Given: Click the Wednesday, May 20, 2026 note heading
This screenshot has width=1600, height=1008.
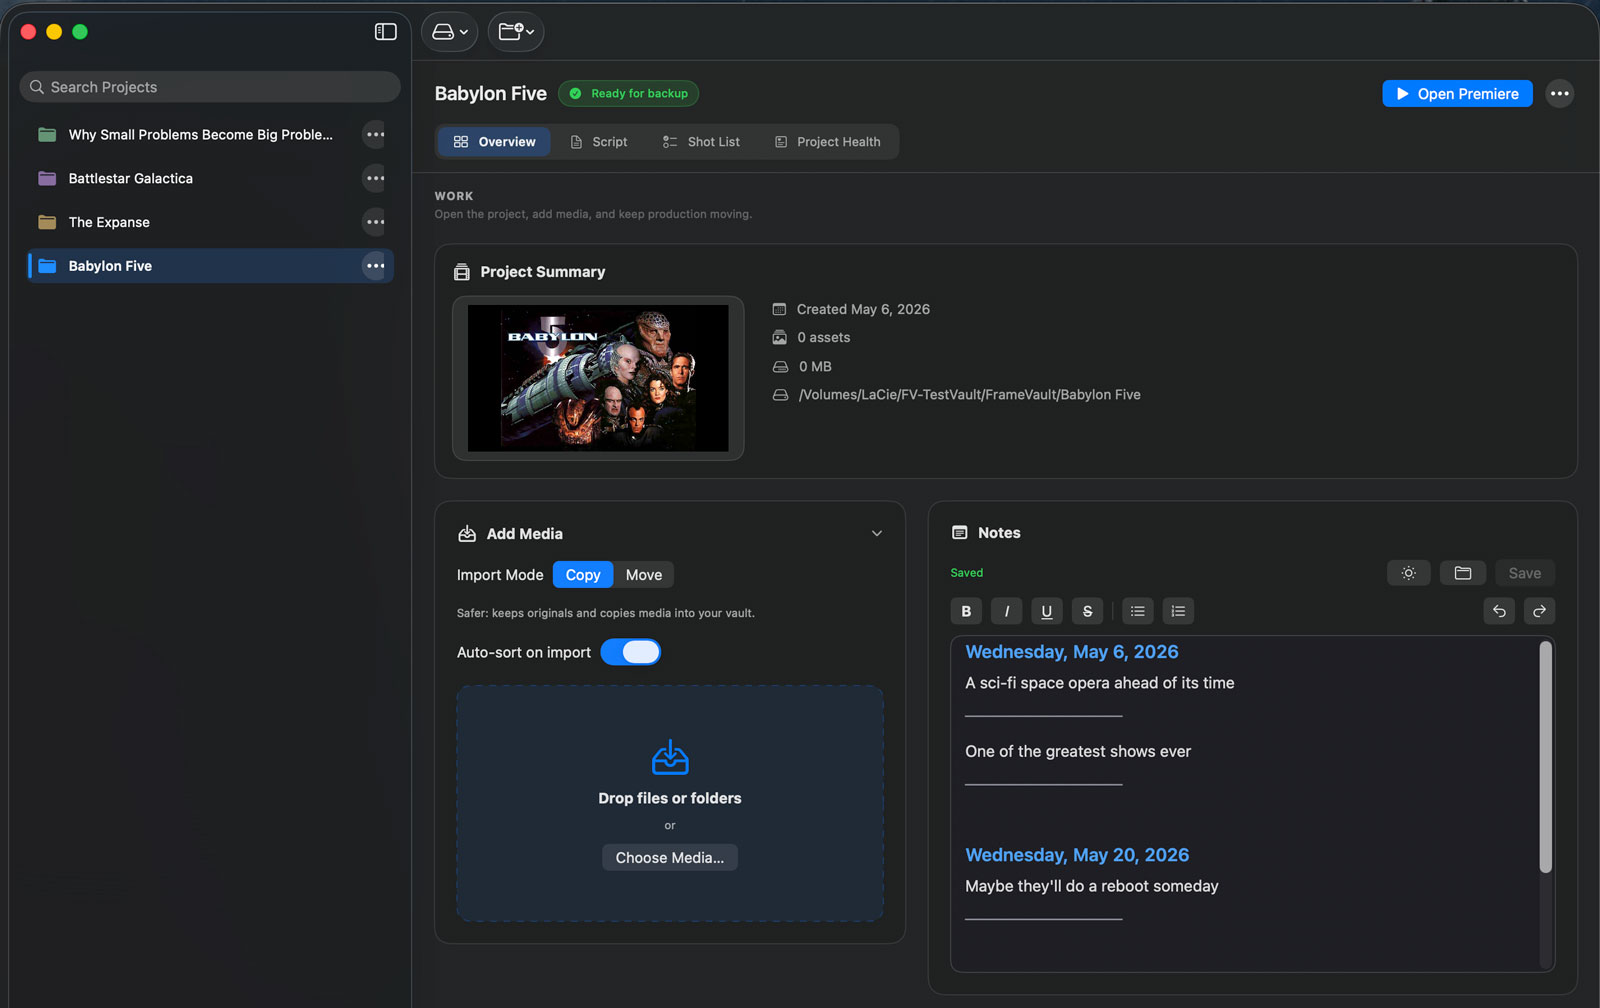Looking at the screenshot, I should (x=1077, y=855).
